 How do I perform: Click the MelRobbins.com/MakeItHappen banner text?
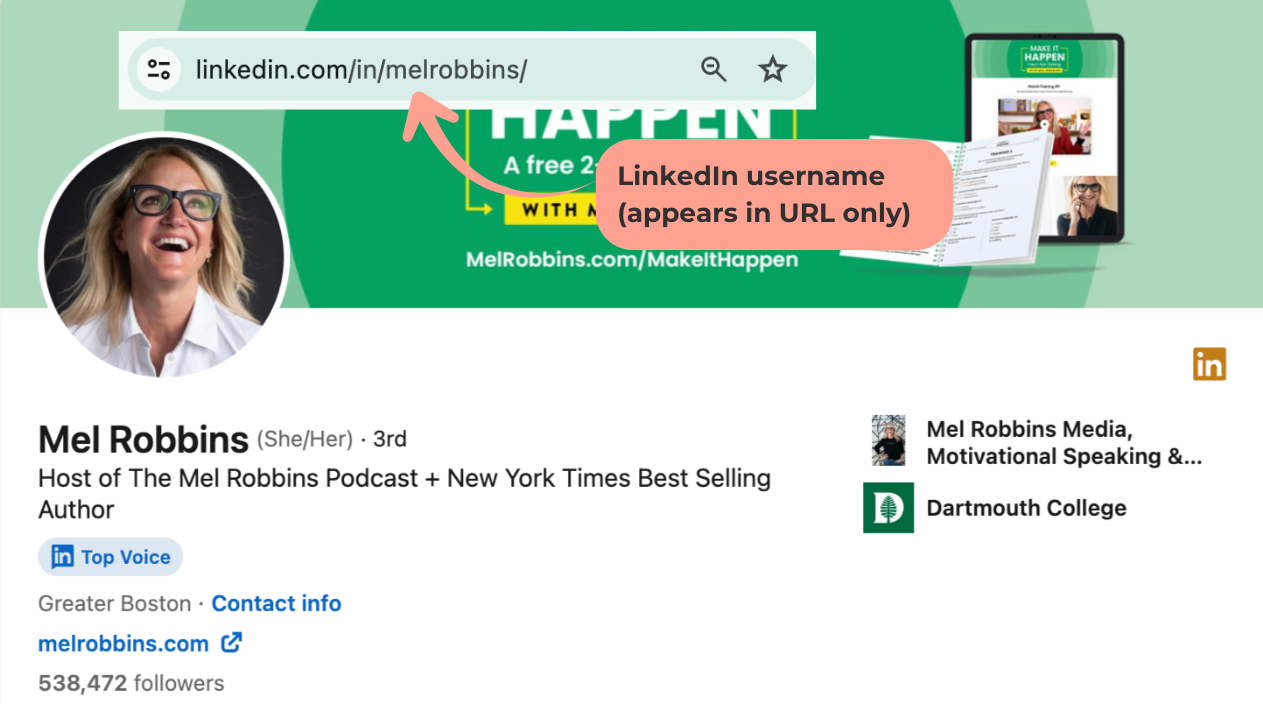coord(632,260)
